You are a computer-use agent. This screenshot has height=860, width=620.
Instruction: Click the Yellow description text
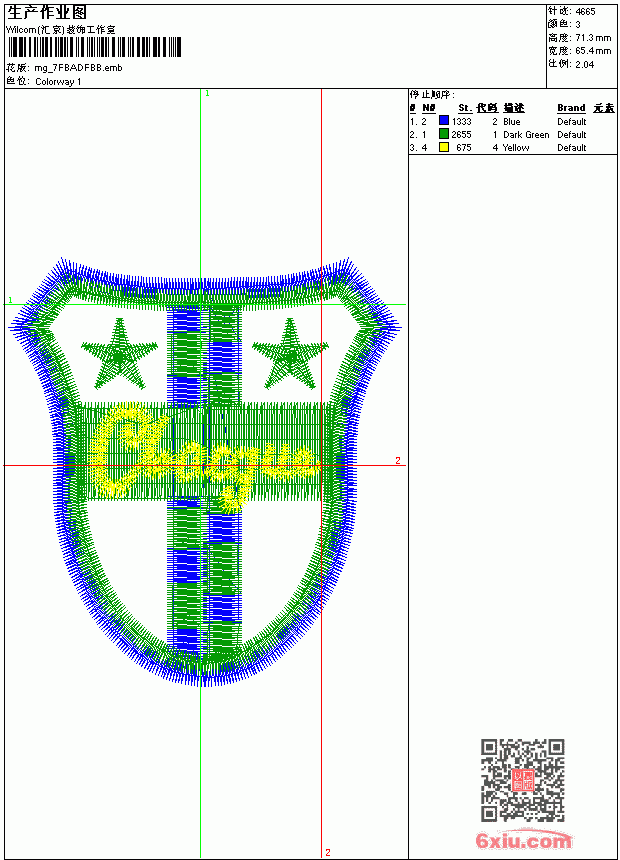tap(516, 148)
